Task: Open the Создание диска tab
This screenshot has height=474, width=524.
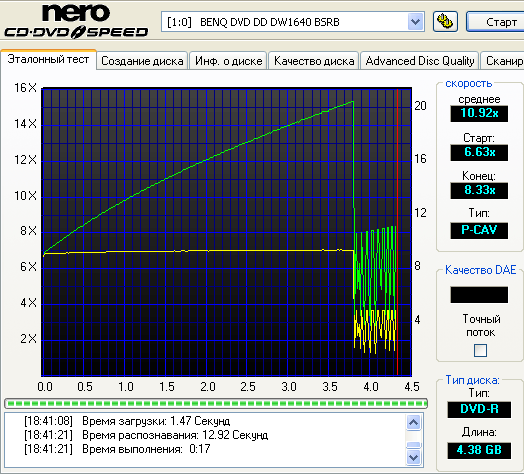Action: coord(142,61)
